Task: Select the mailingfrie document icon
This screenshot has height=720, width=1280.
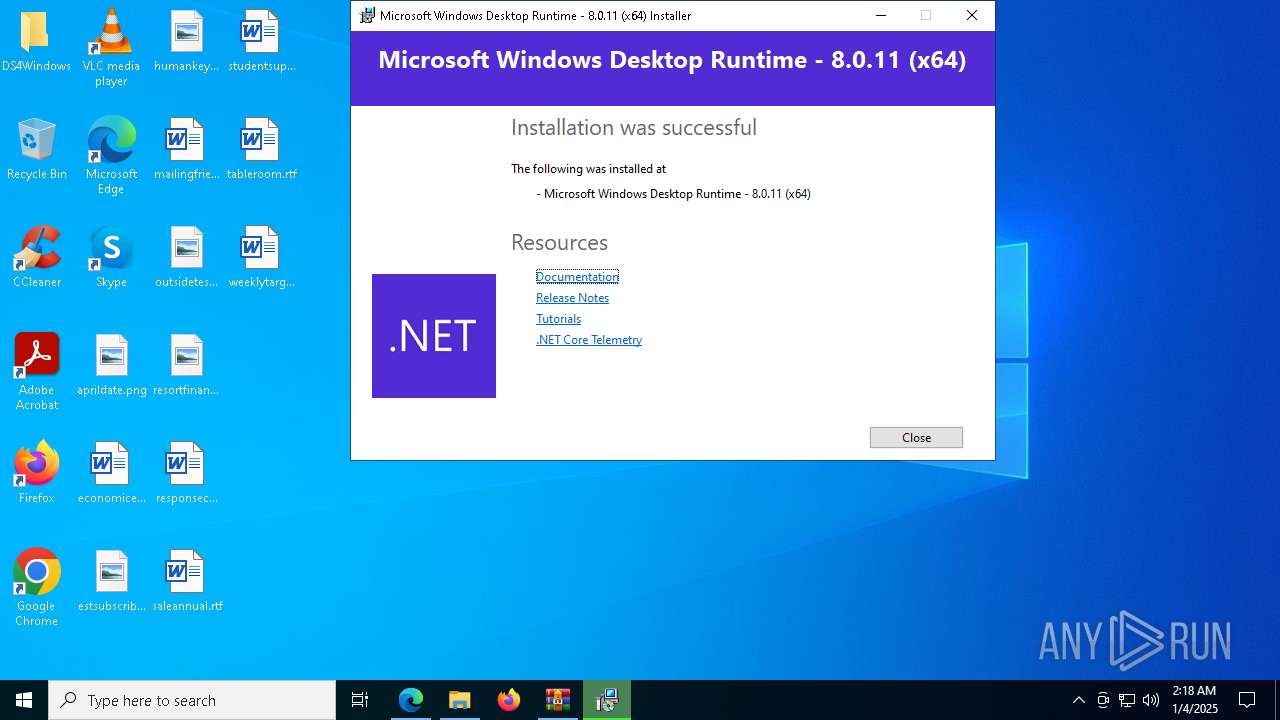Action: click(186, 140)
